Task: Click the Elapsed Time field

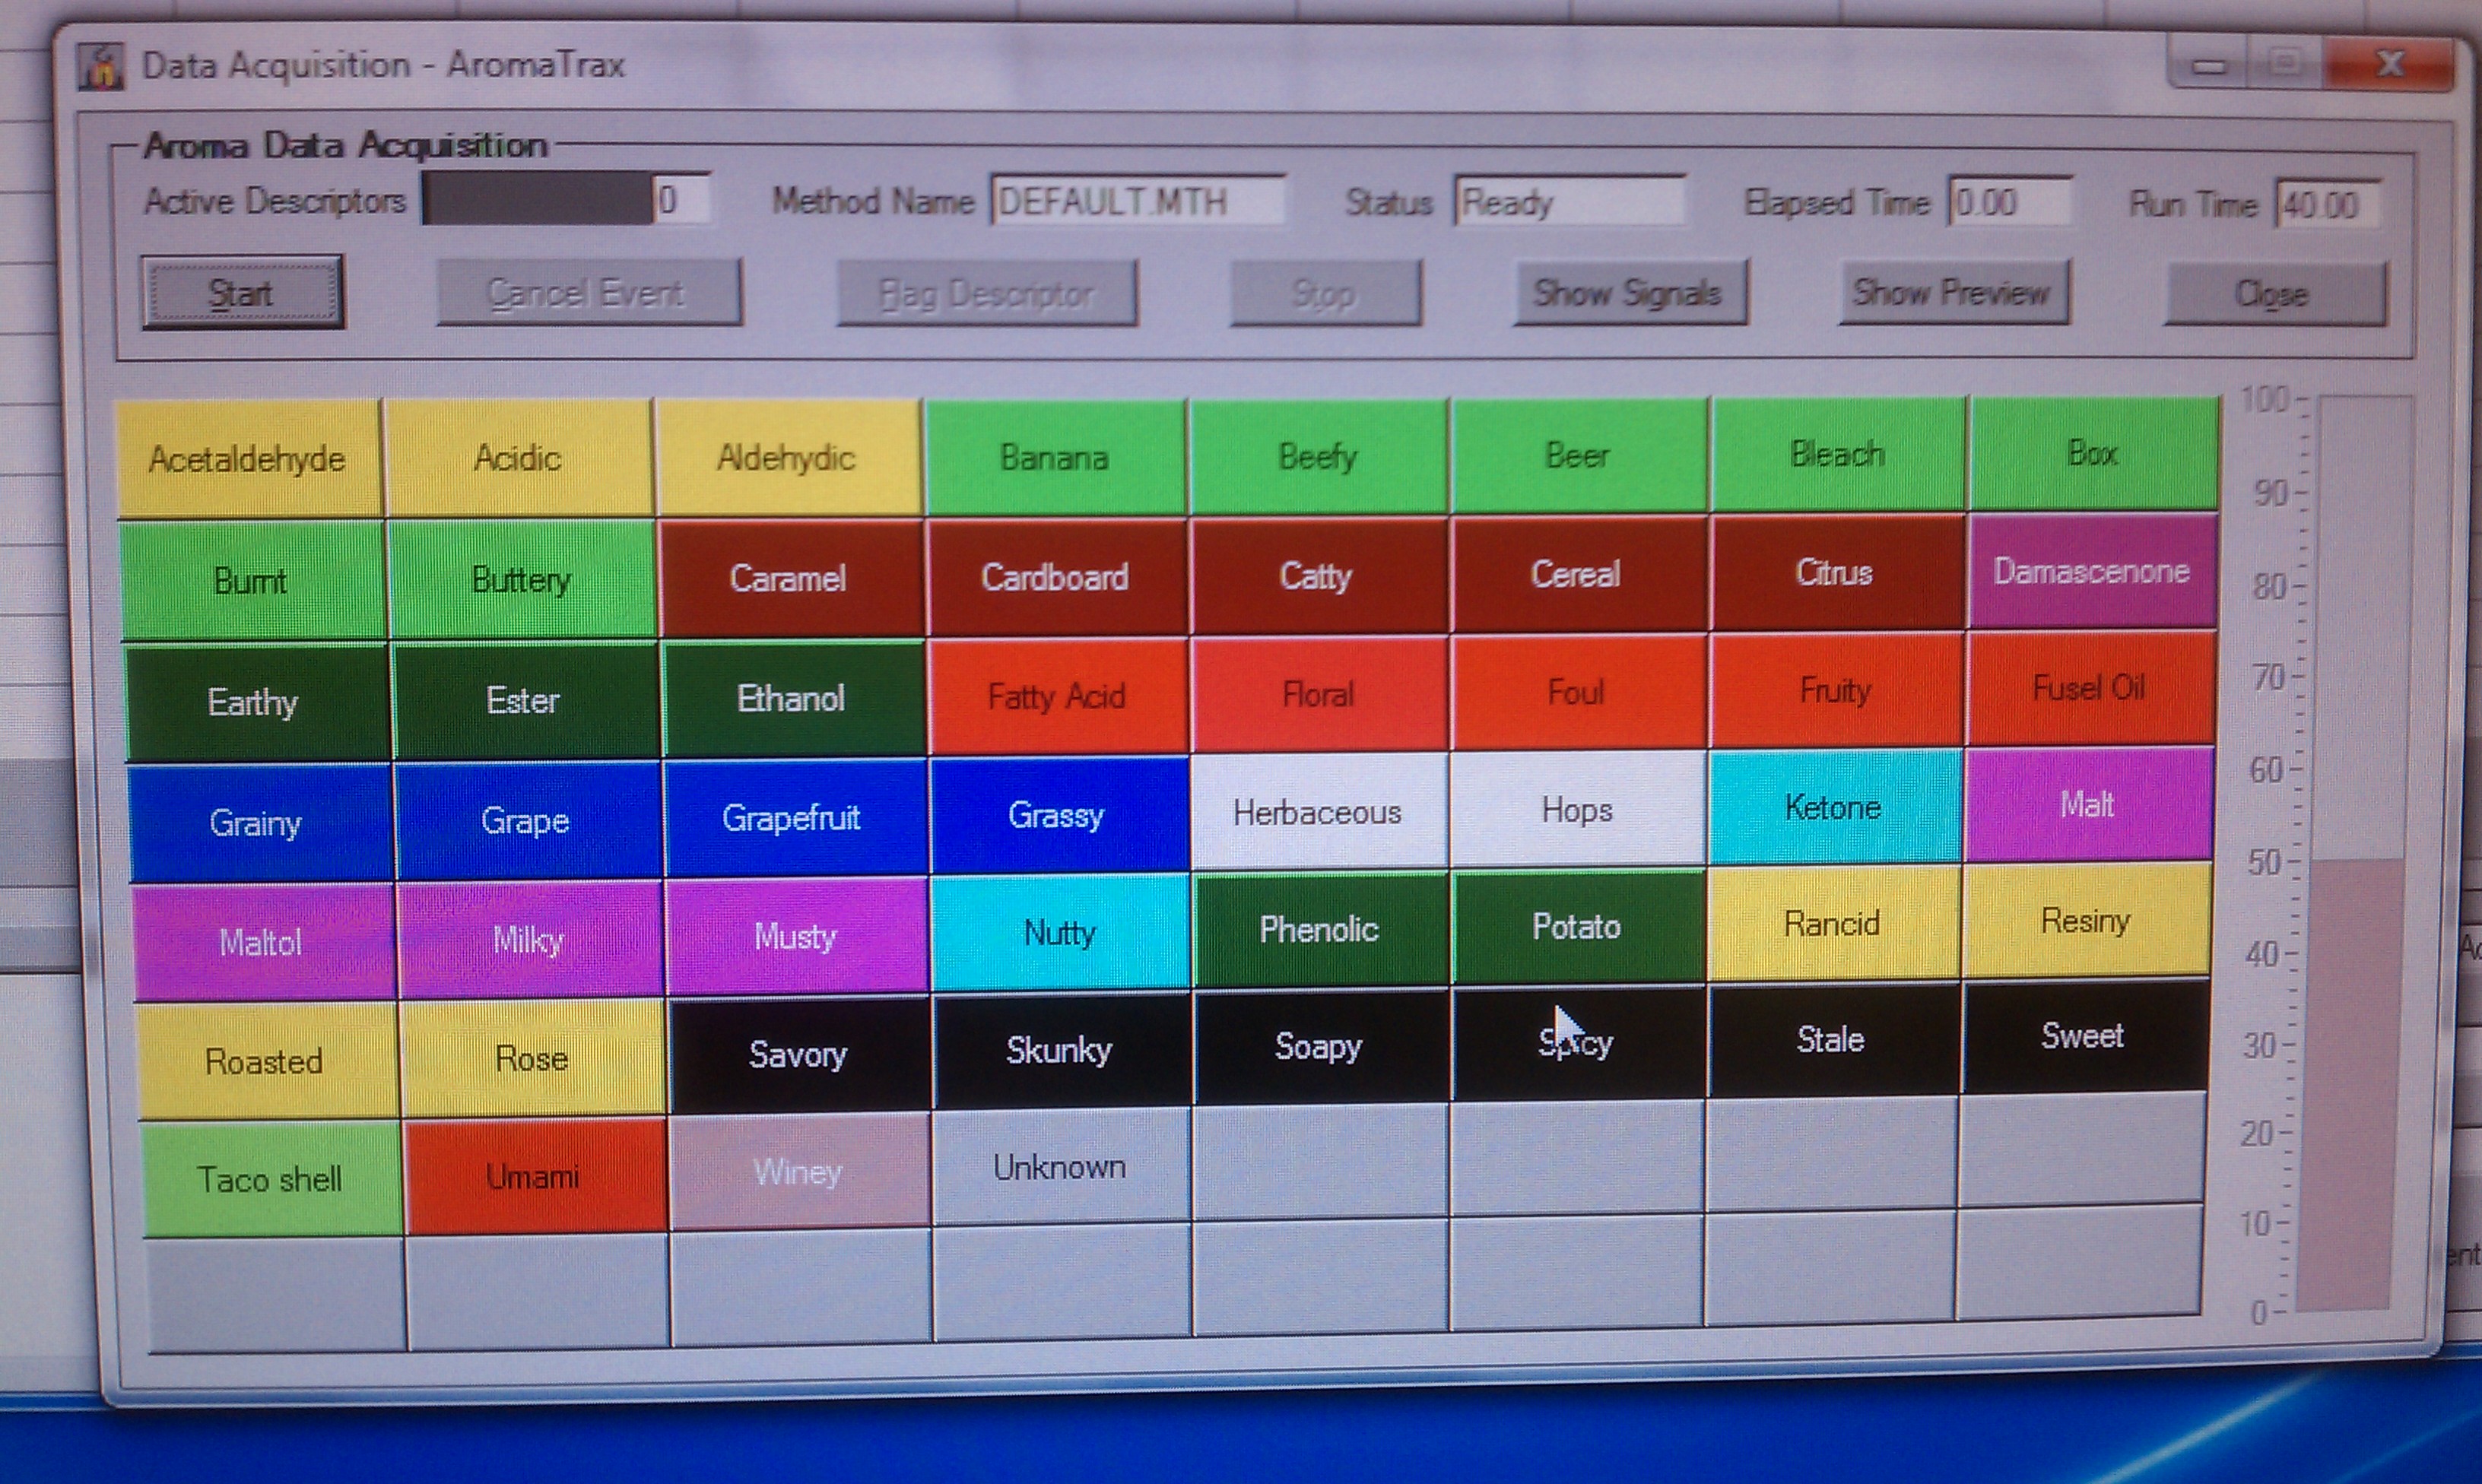Action: (x=2009, y=203)
